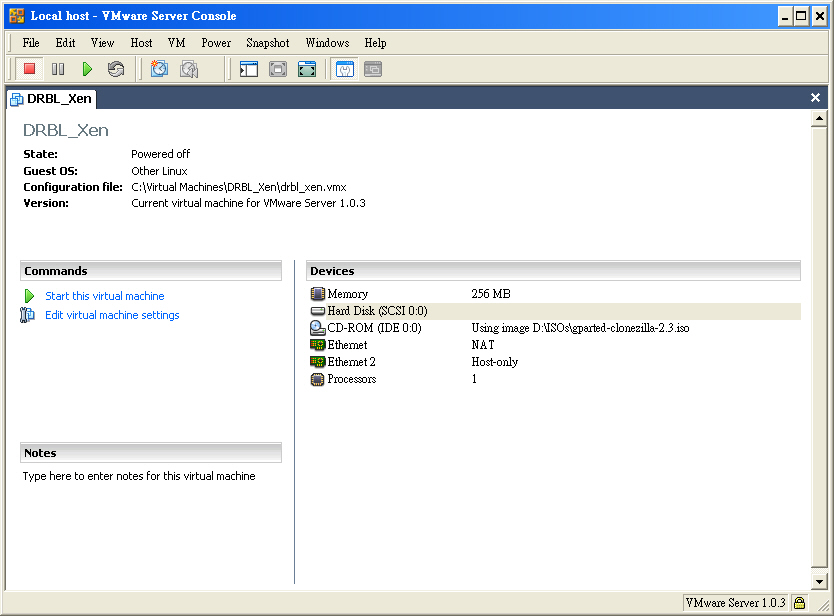The image size is (834, 616).
Task: Click the Quick Switch mode toolbar icon
Action: click(278, 69)
